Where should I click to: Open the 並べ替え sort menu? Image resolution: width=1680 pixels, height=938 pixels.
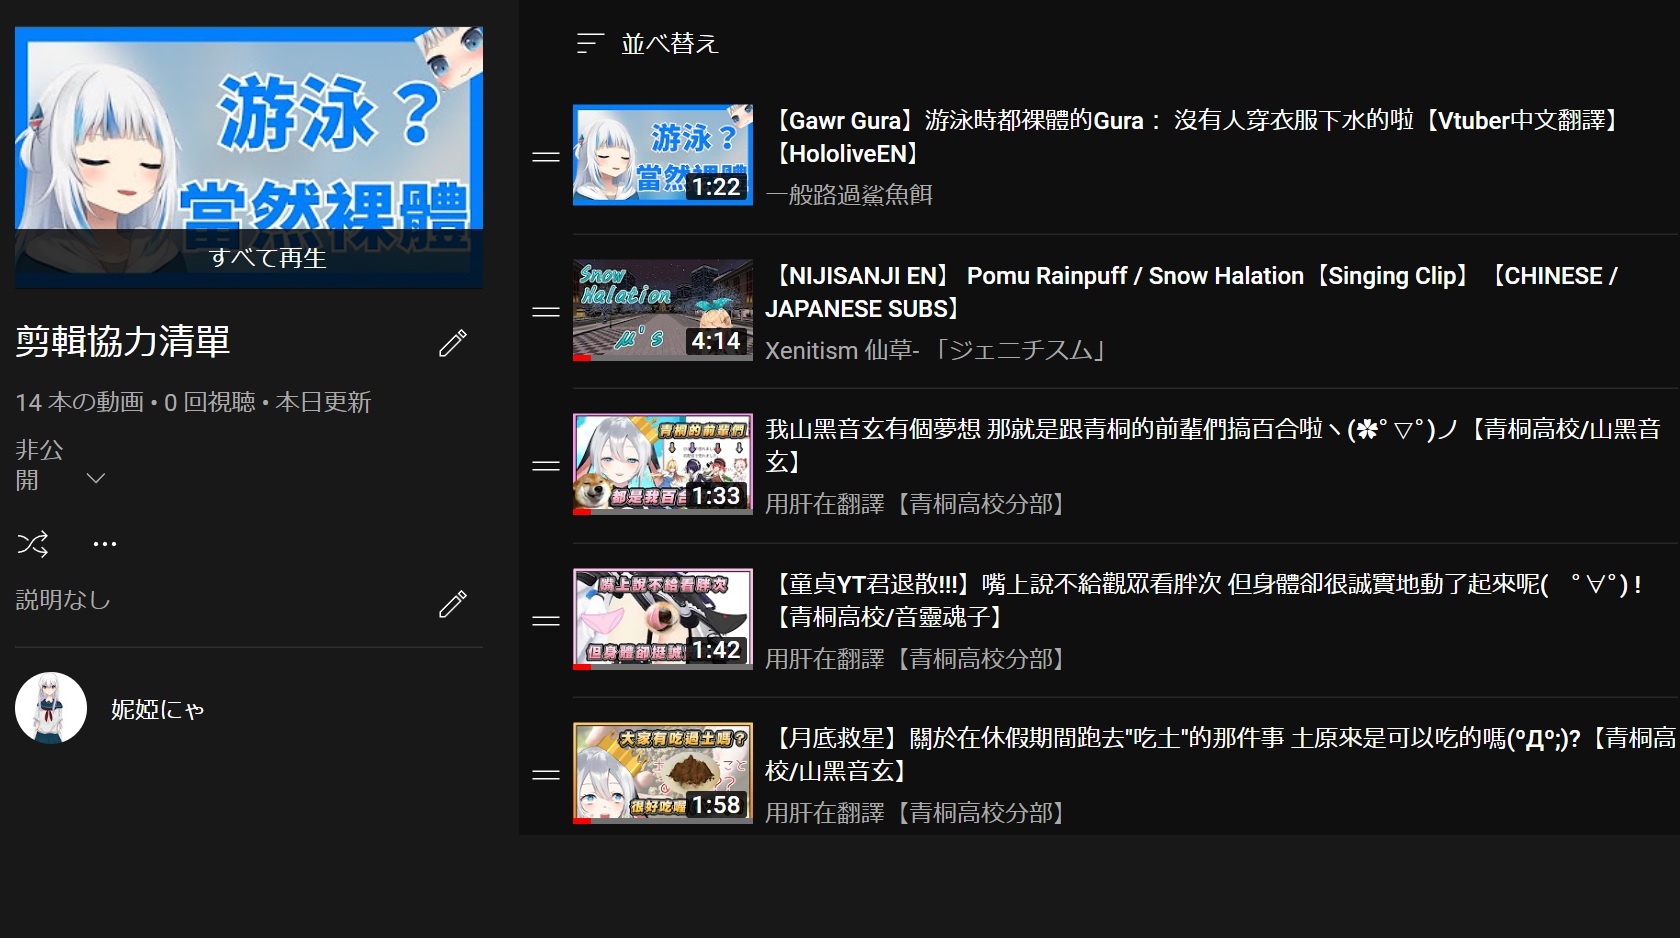pos(669,43)
